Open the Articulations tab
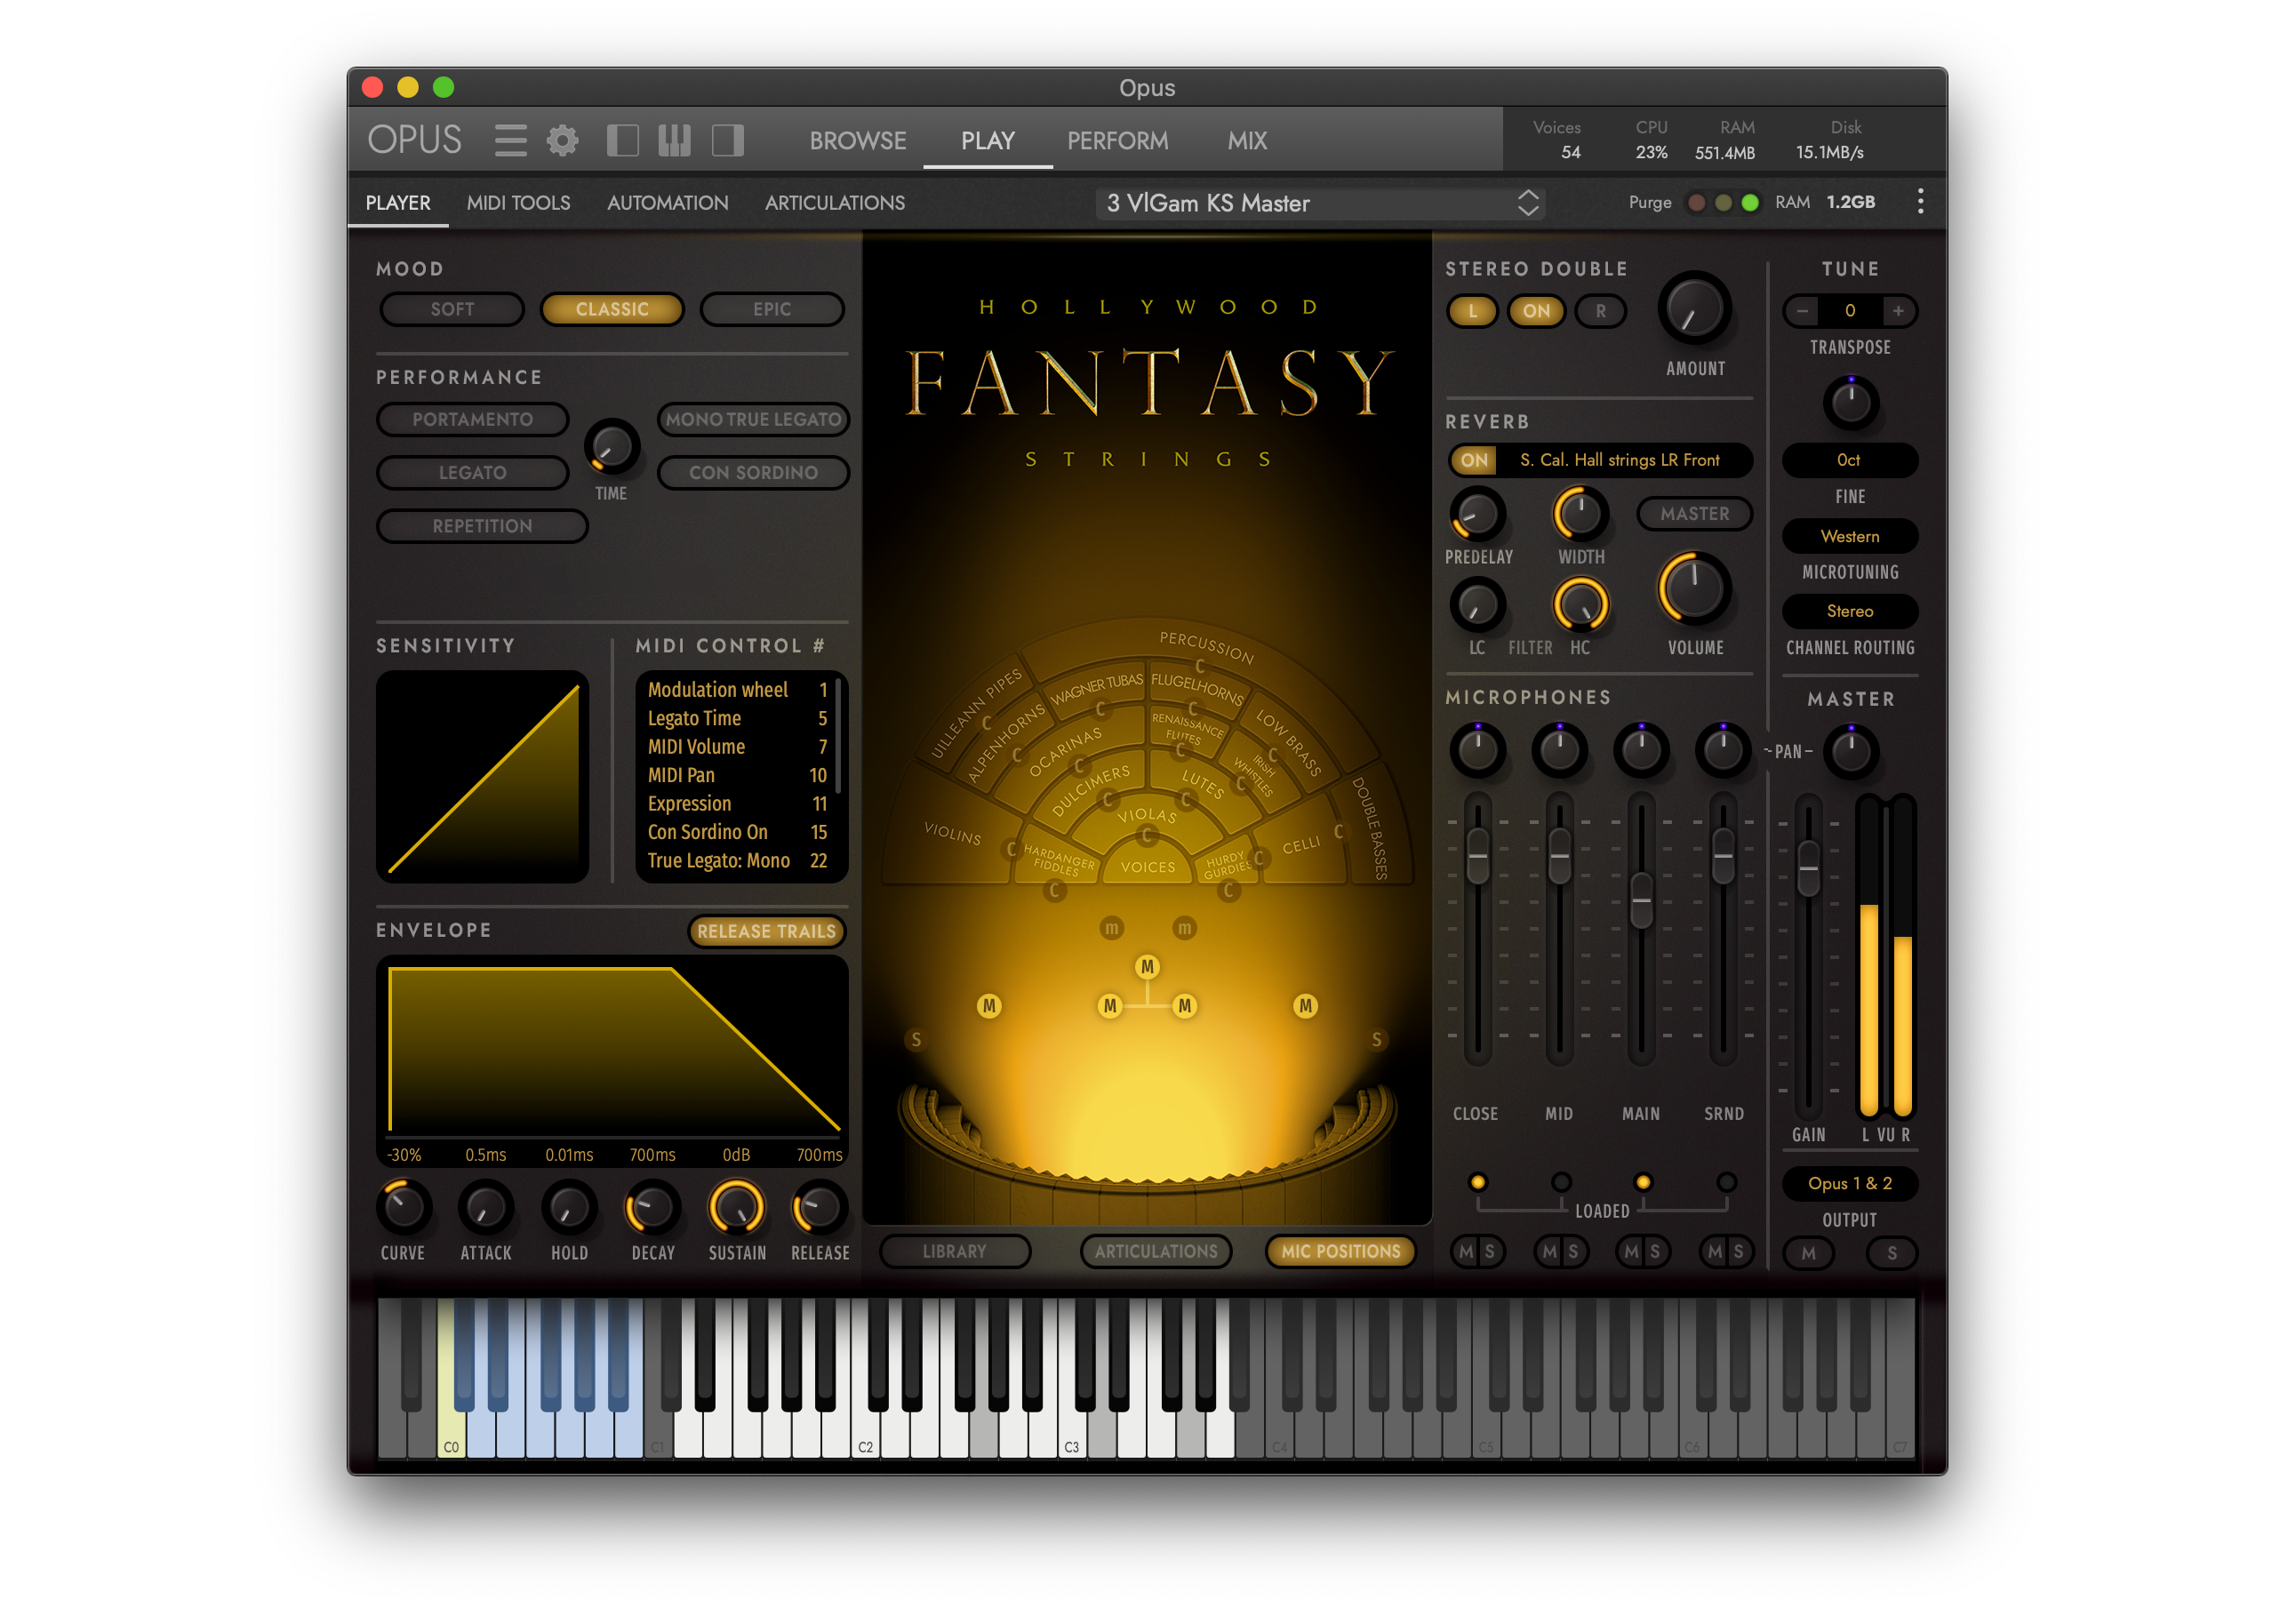The image size is (2296, 1607). [834, 203]
